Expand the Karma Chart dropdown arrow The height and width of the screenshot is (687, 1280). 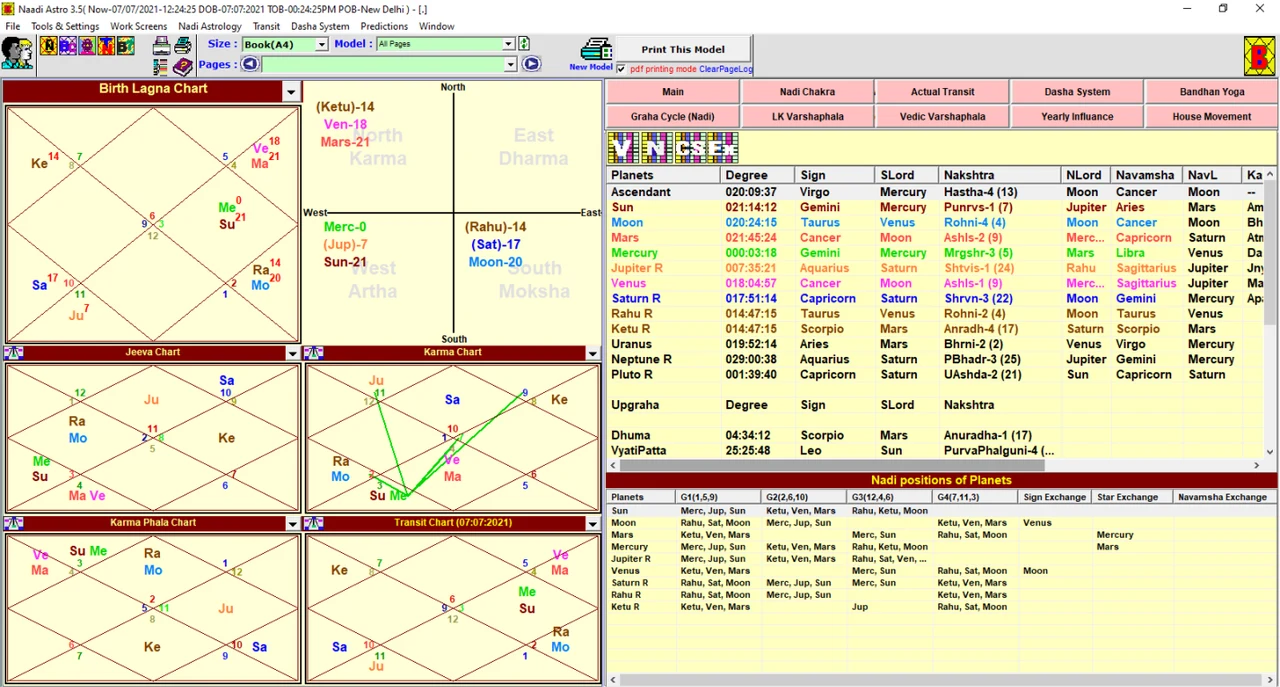592,353
